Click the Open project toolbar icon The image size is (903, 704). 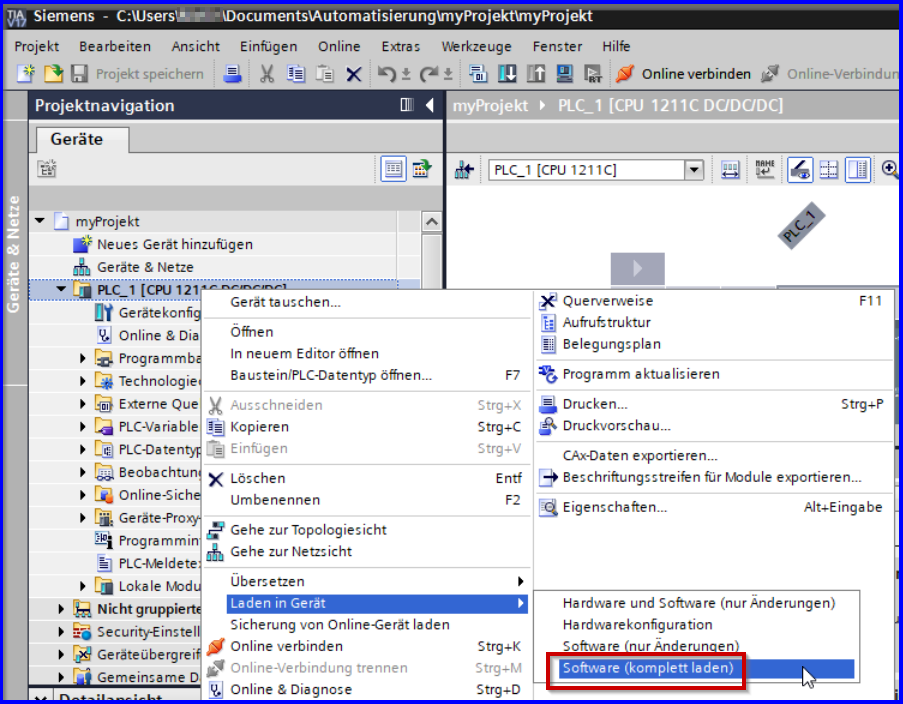[53, 74]
